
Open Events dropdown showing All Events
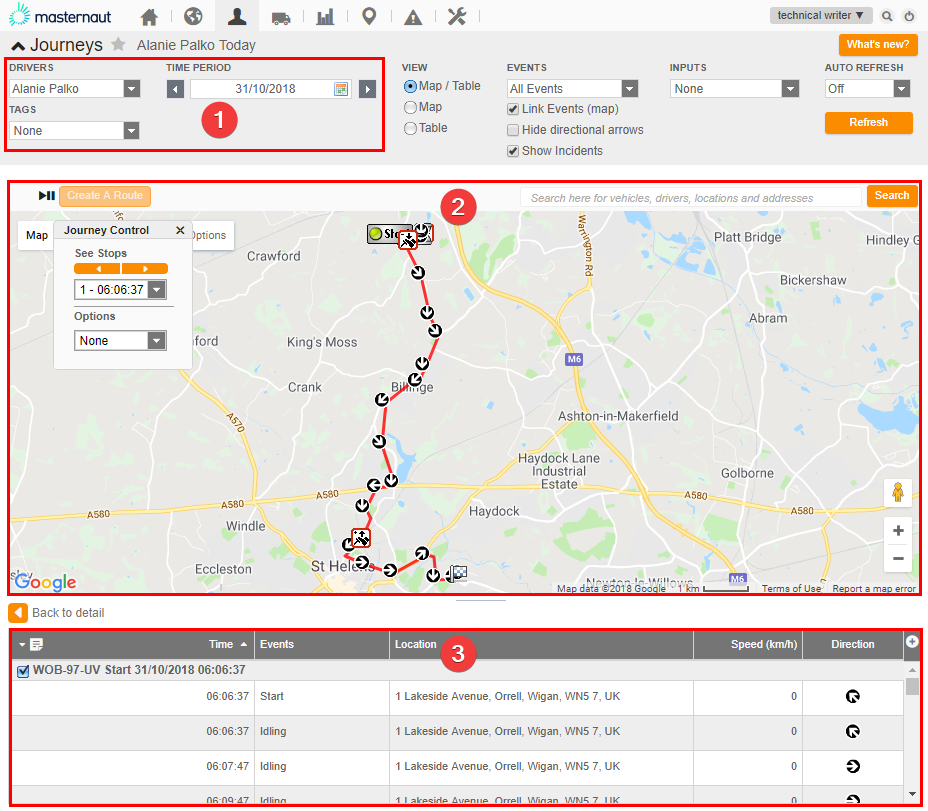click(x=572, y=89)
